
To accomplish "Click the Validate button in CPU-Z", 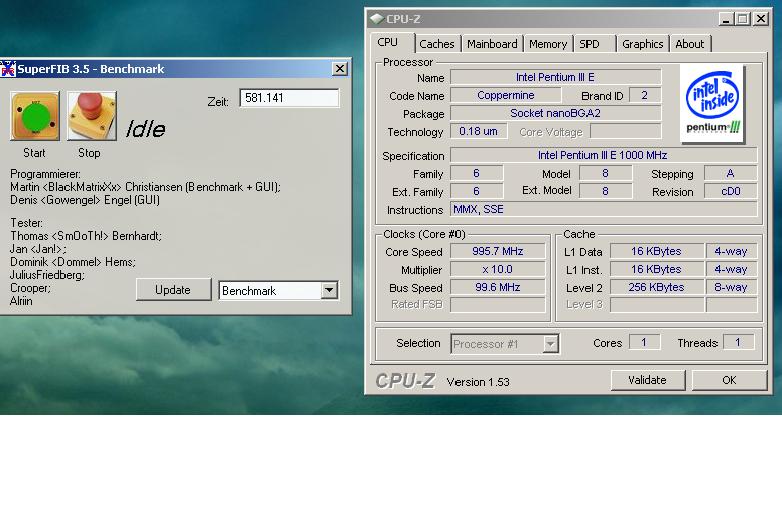I will [647, 380].
